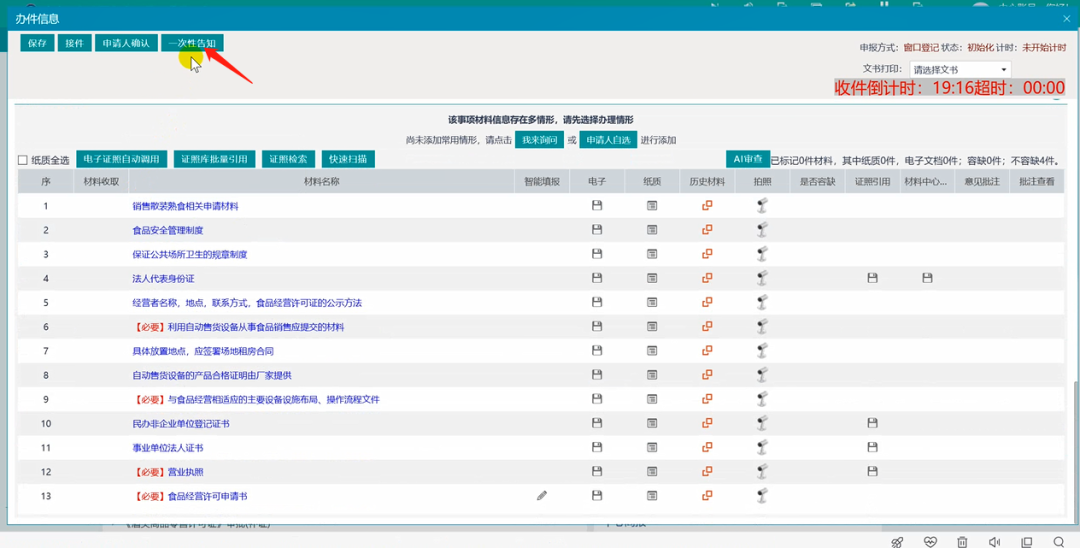Open paper material icon for 食品安全管理制度

coord(652,229)
